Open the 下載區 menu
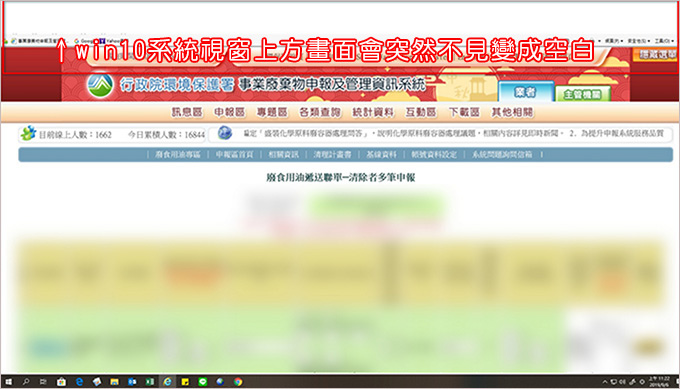This screenshot has width=680, height=389. (x=464, y=112)
